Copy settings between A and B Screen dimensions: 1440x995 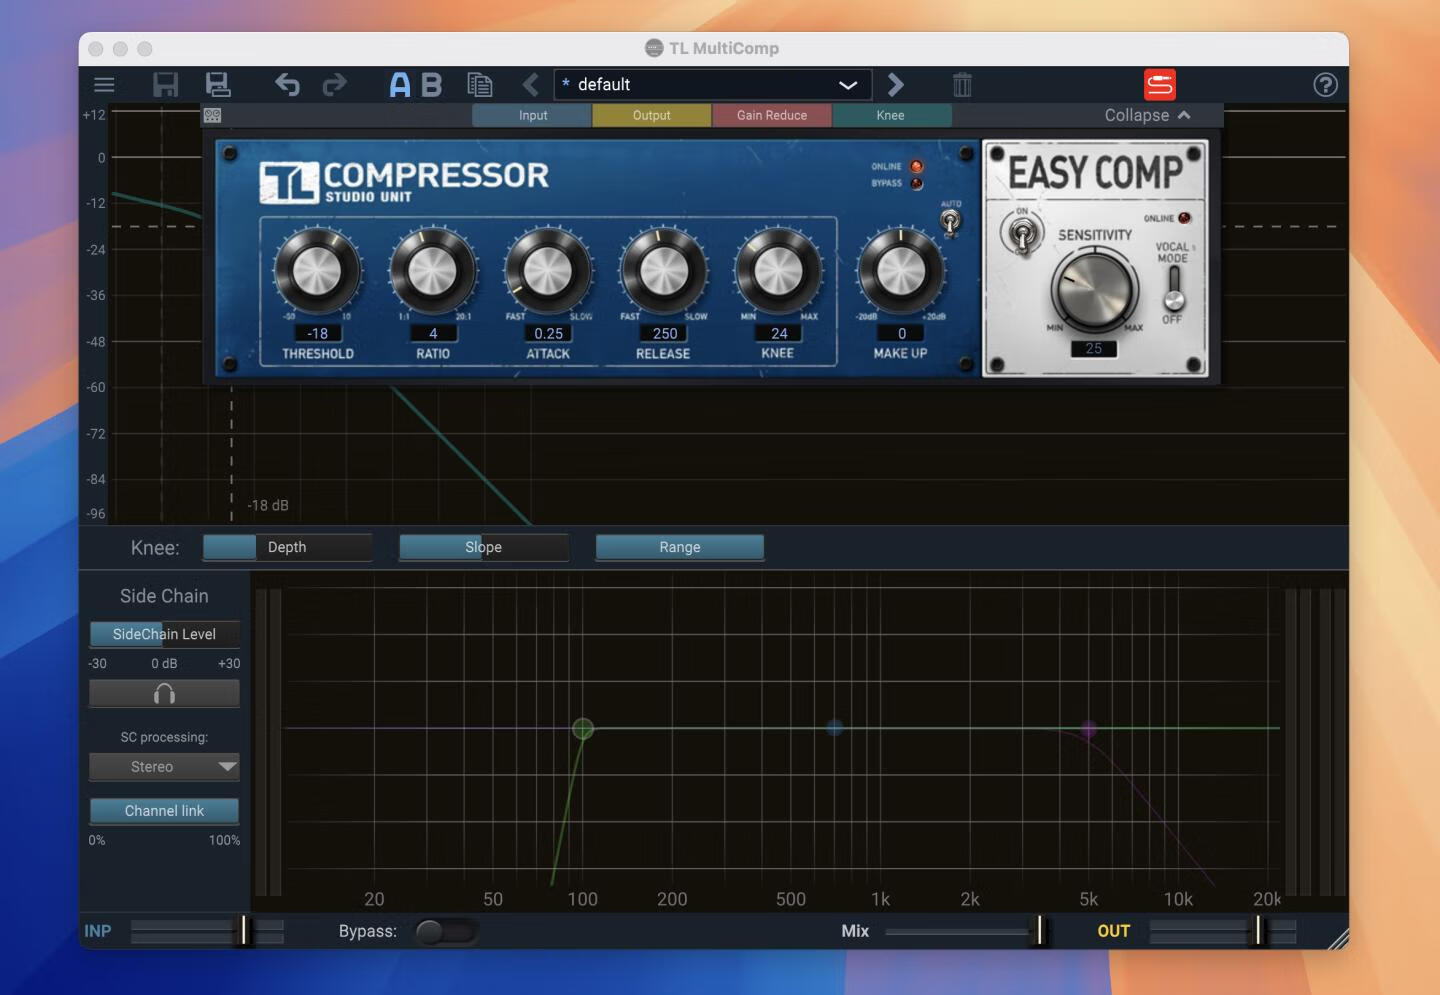[480, 85]
